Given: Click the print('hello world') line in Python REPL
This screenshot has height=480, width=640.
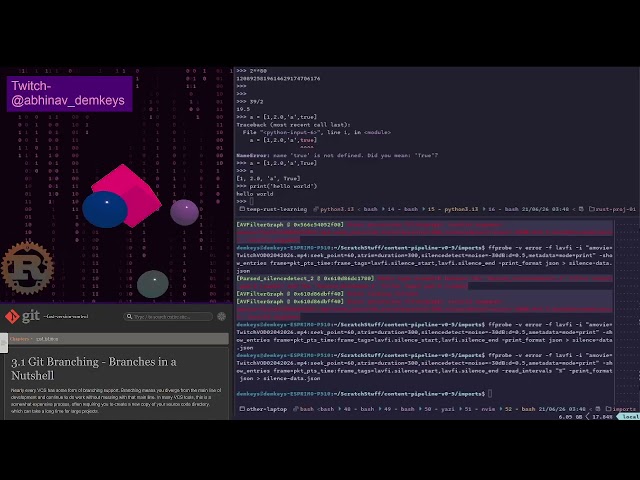Looking at the screenshot, I should click(x=277, y=186).
